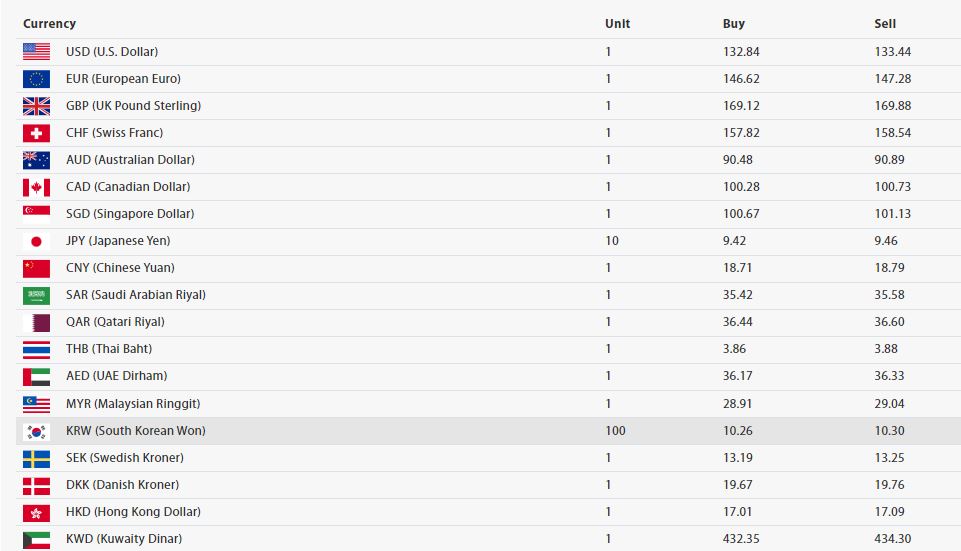Click the Swiss flag icon
The height and width of the screenshot is (551, 961).
coord(36,133)
